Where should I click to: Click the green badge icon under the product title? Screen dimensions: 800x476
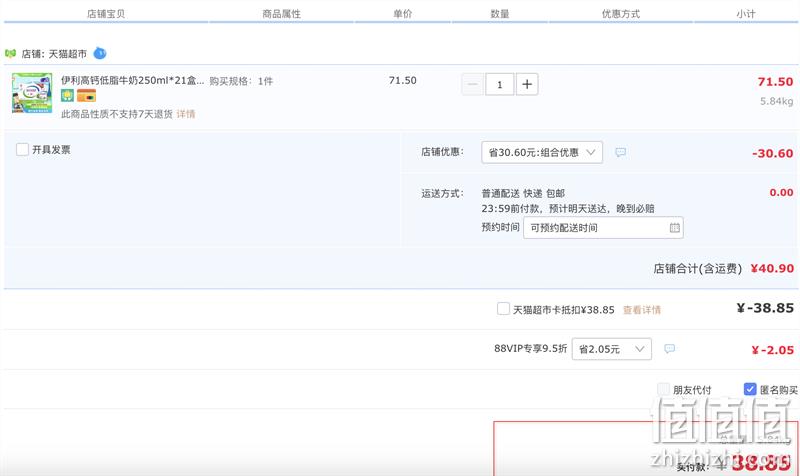[67, 95]
